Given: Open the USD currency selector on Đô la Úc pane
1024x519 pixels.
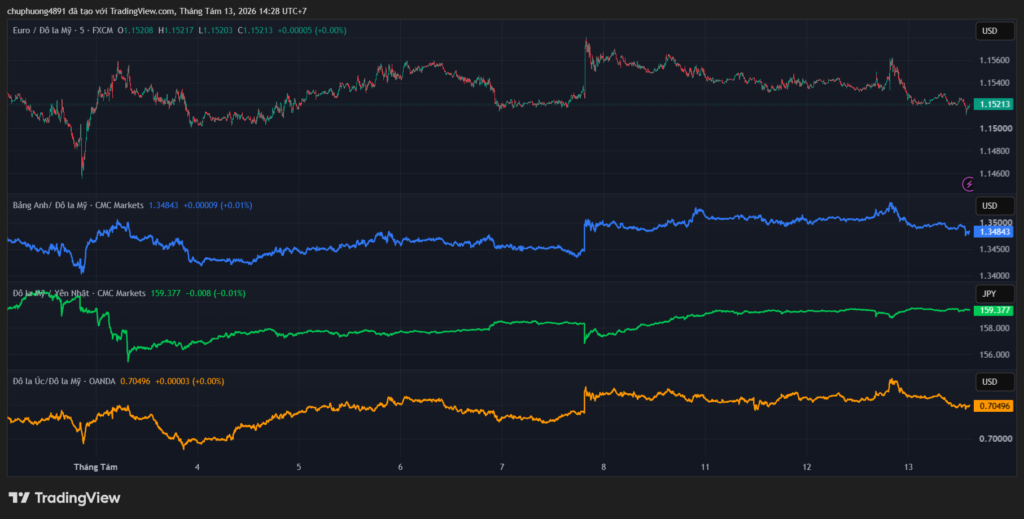Looking at the screenshot, I should pos(995,381).
